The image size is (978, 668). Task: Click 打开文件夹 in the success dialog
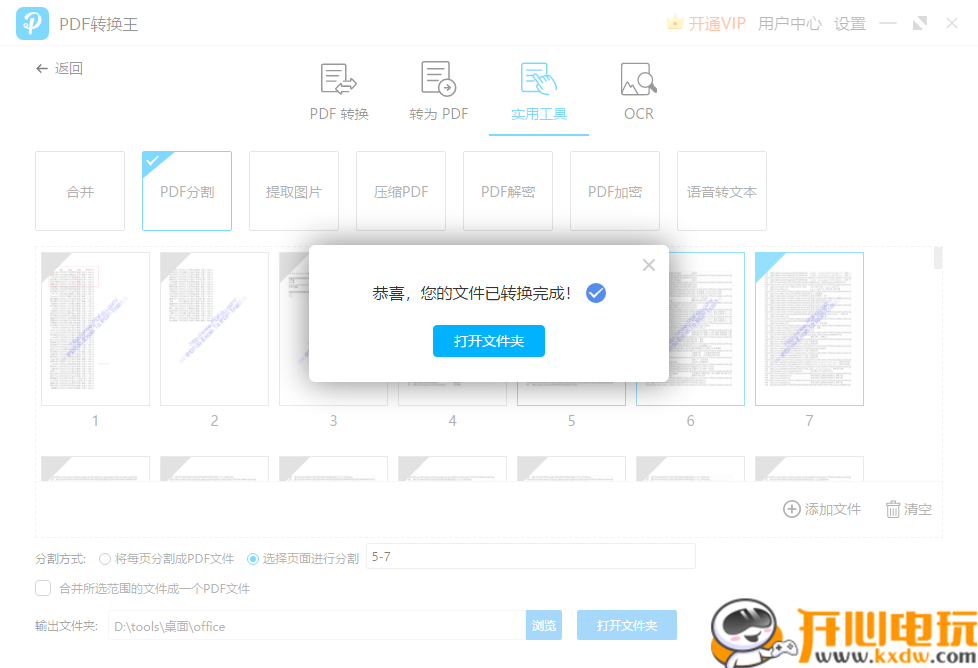click(x=489, y=341)
